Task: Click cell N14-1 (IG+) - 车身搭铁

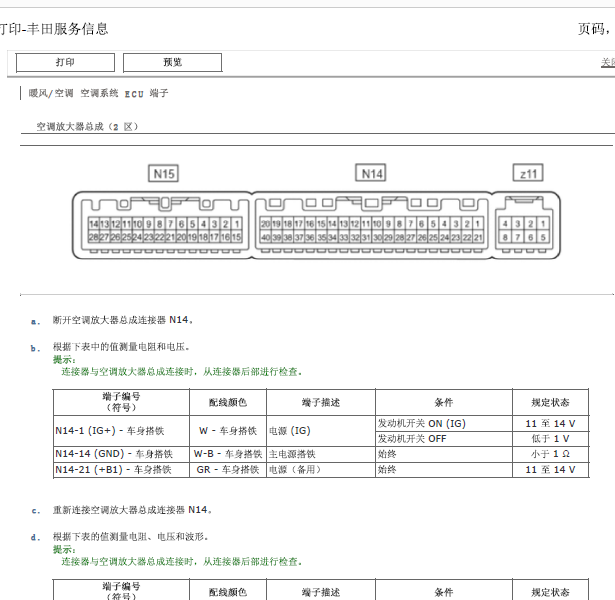Action: 121,431
